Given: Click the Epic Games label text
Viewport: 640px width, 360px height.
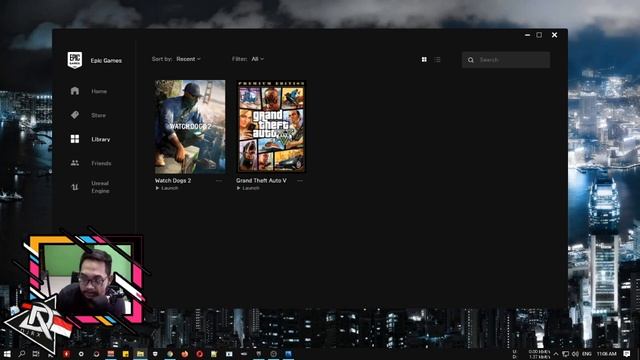Looking at the screenshot, I should click(106, 60).
